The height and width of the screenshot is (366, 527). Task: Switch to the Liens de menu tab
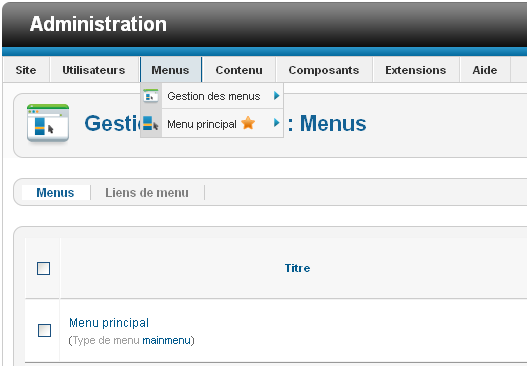coord(147,193)
